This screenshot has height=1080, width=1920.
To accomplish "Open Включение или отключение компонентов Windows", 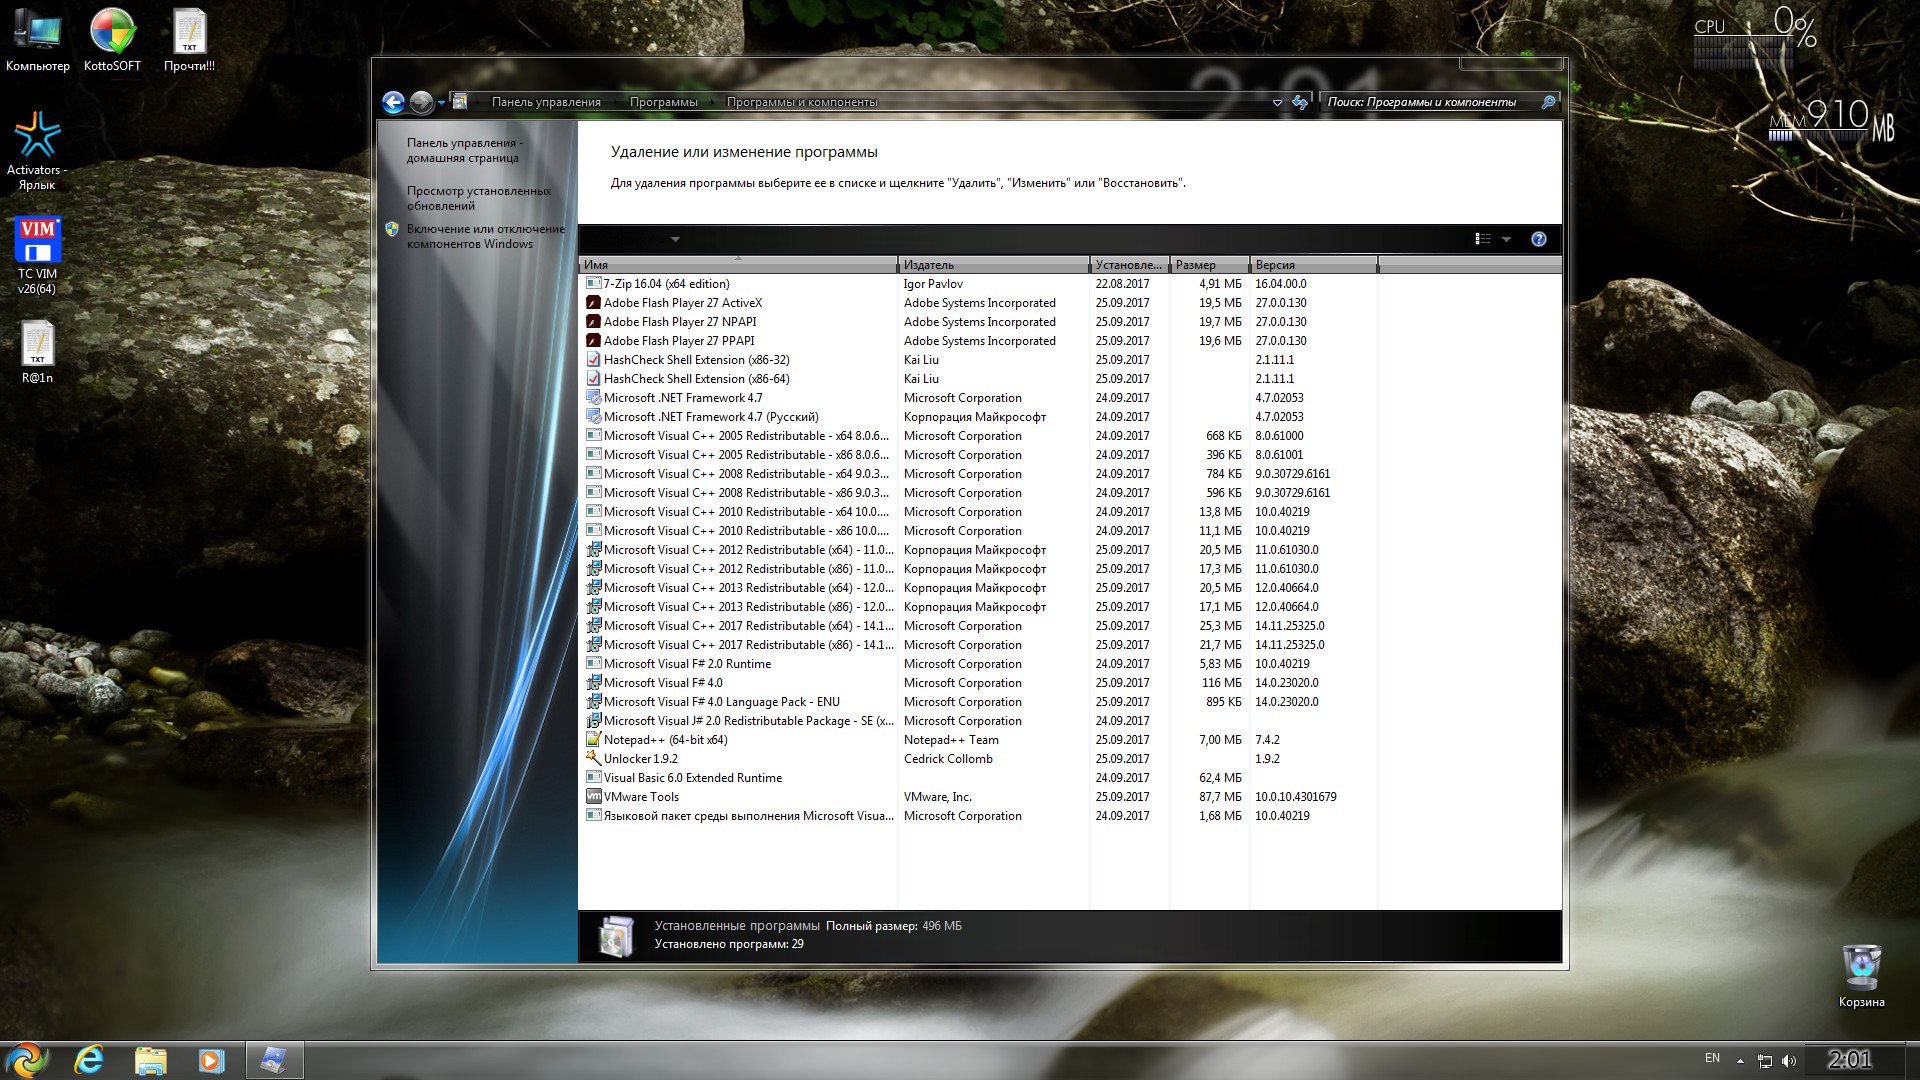I will point(485,236).
